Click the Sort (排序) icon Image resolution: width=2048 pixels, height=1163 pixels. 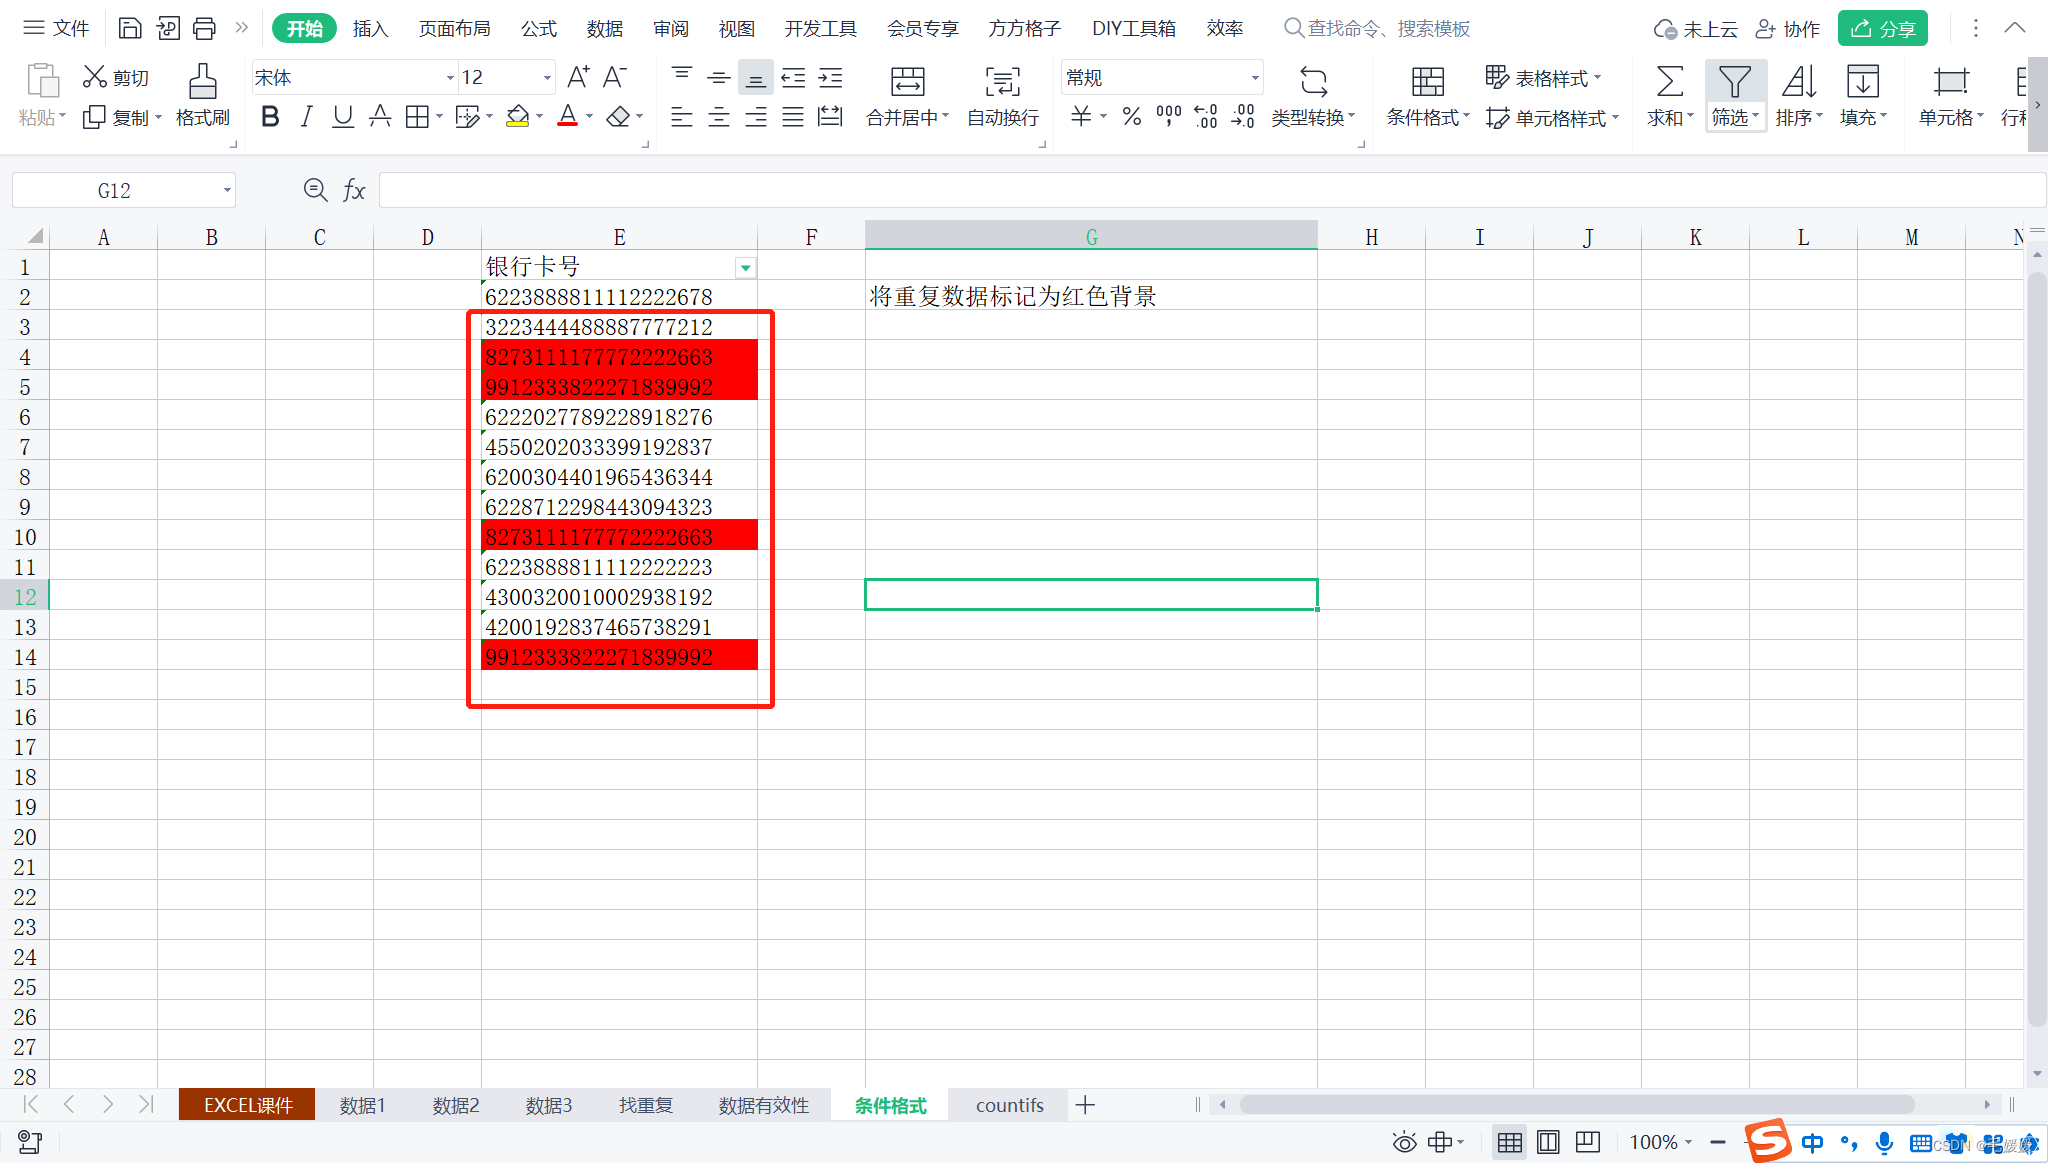click(1798, 82)
